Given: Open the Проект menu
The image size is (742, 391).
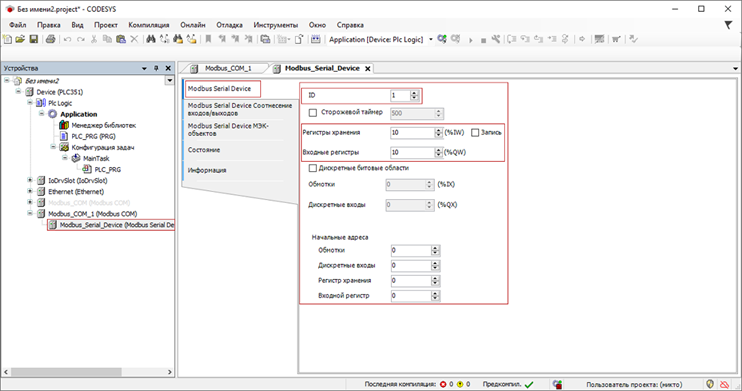Looking at the screenshot, I should click(x=106, y=25).
